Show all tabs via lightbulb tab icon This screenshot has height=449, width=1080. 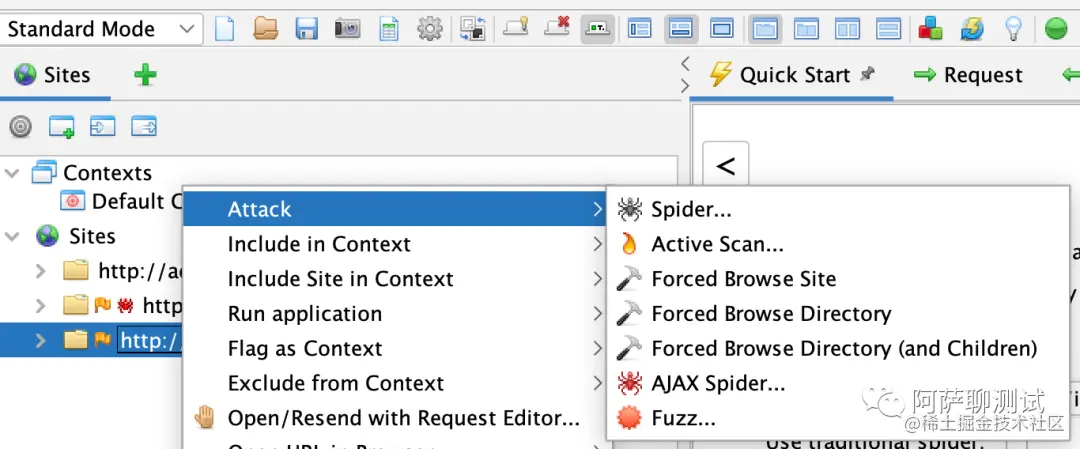click(515, 28)
